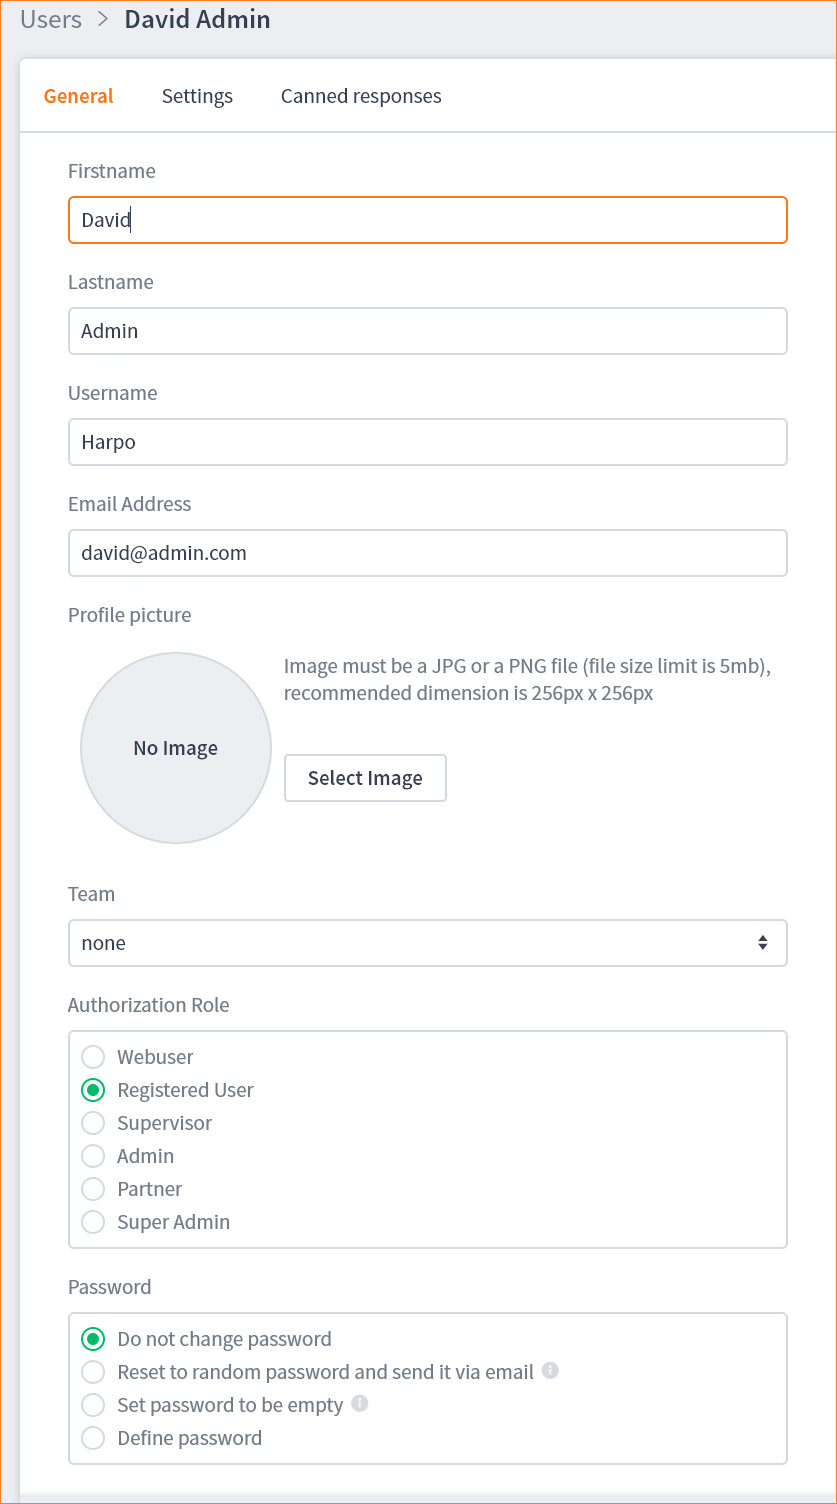Choose the Admin authorization role

[x=93, y=1156]
